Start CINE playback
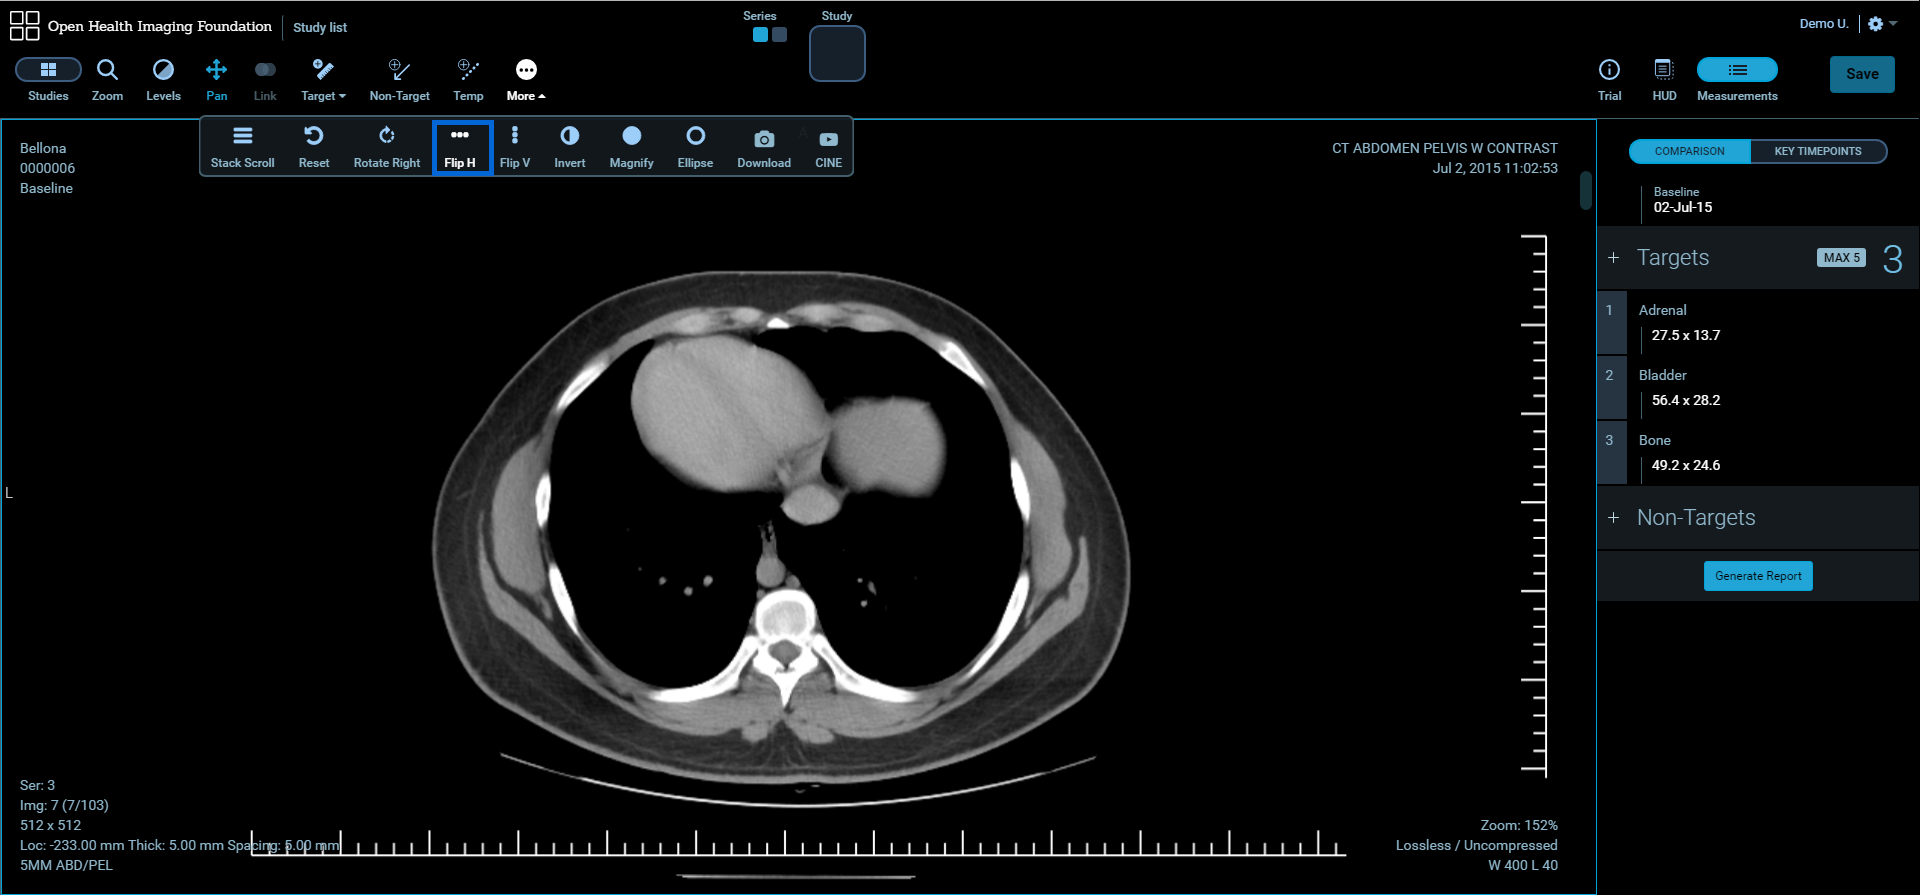 tap(828, 146)
